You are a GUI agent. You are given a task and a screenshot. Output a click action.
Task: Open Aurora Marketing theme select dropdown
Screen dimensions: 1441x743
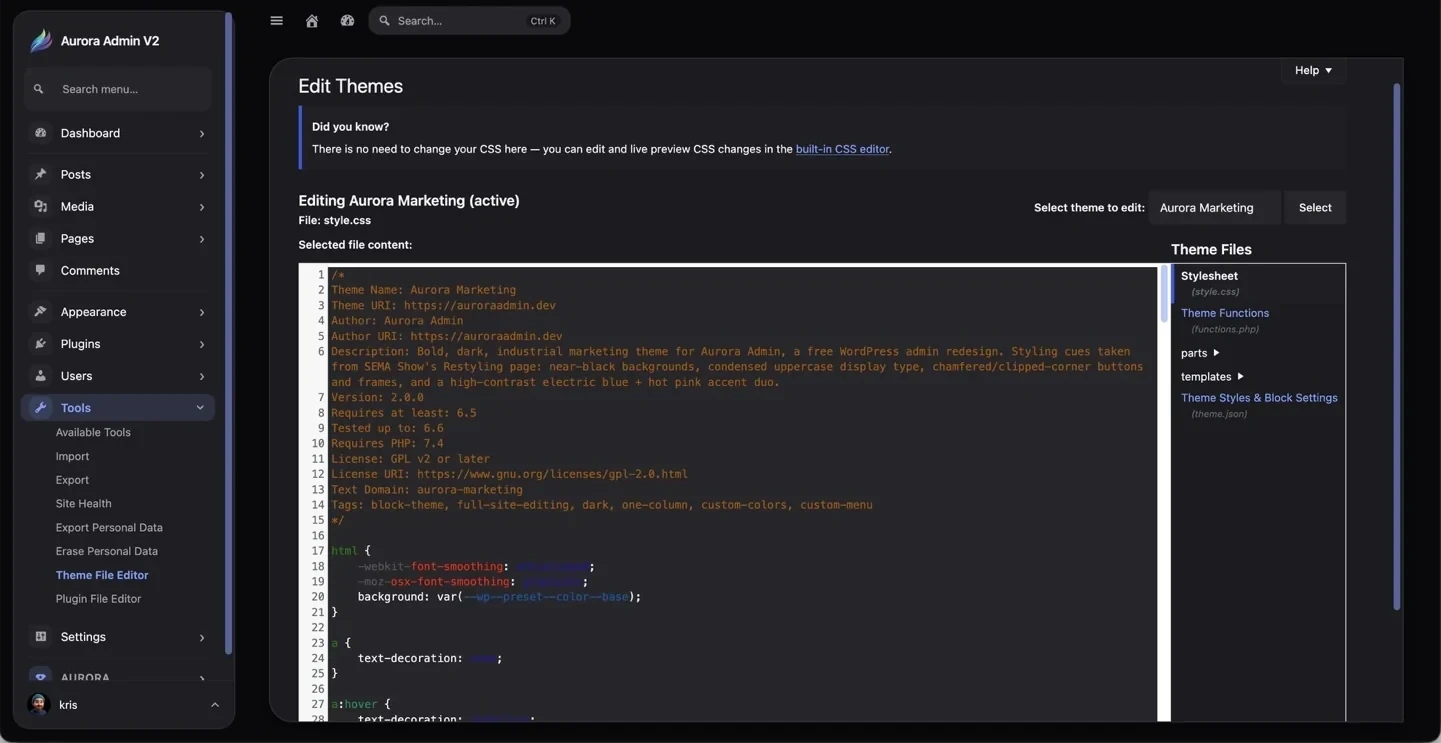coord(1214,208)
